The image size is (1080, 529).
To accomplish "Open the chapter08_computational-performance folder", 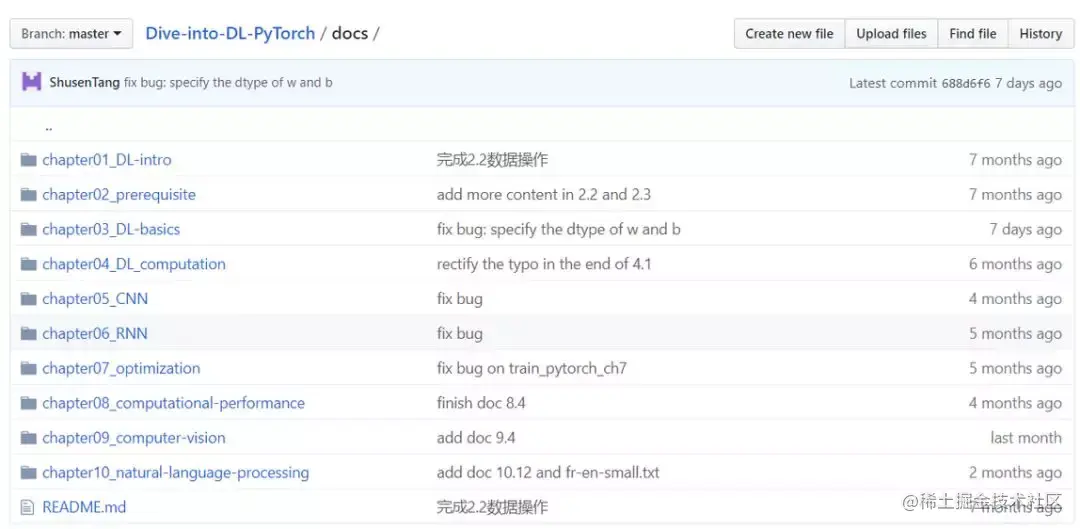I will pos(174,403).
